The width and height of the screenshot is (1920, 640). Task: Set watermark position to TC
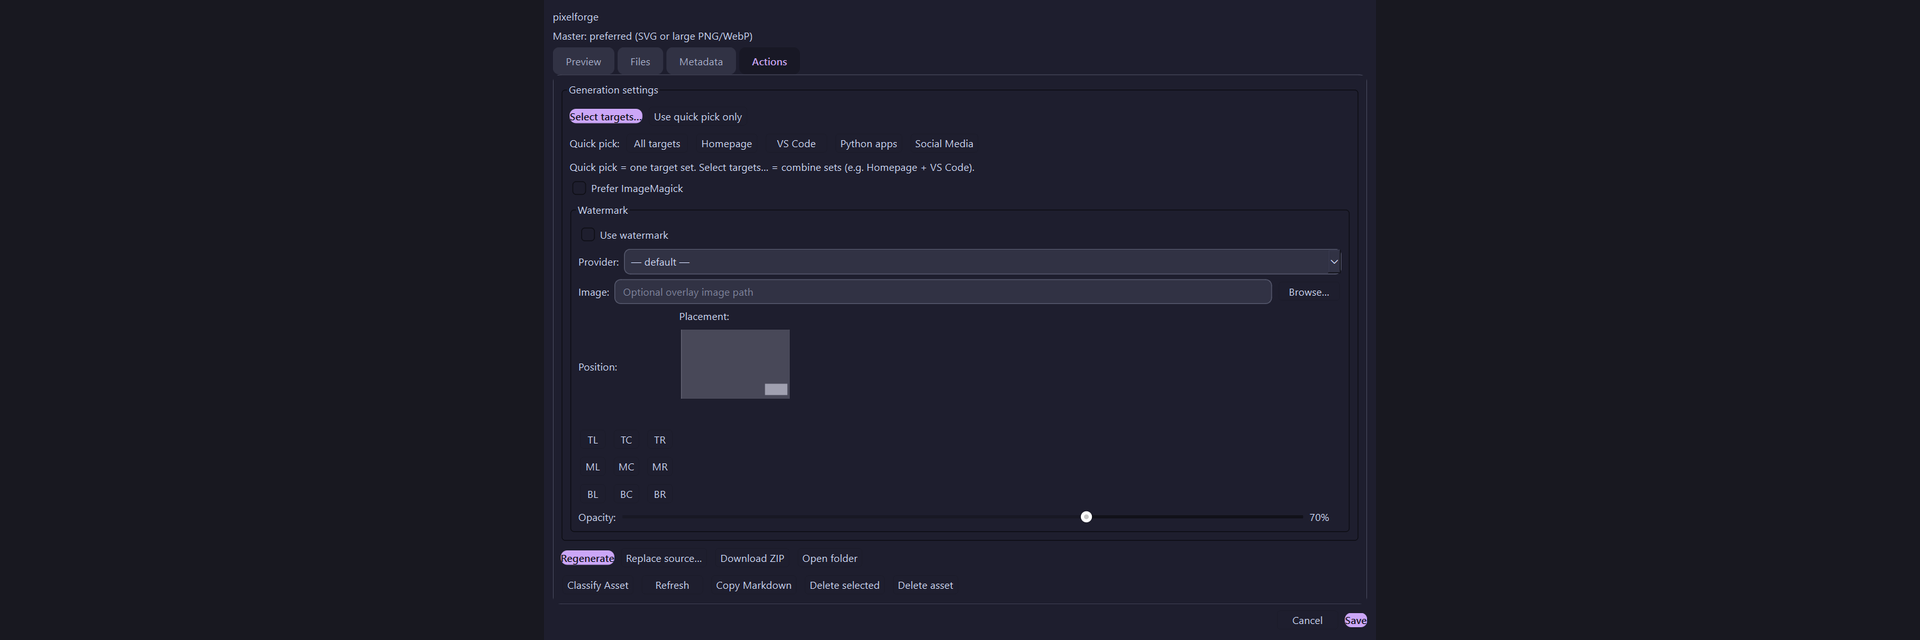[626, 440]
